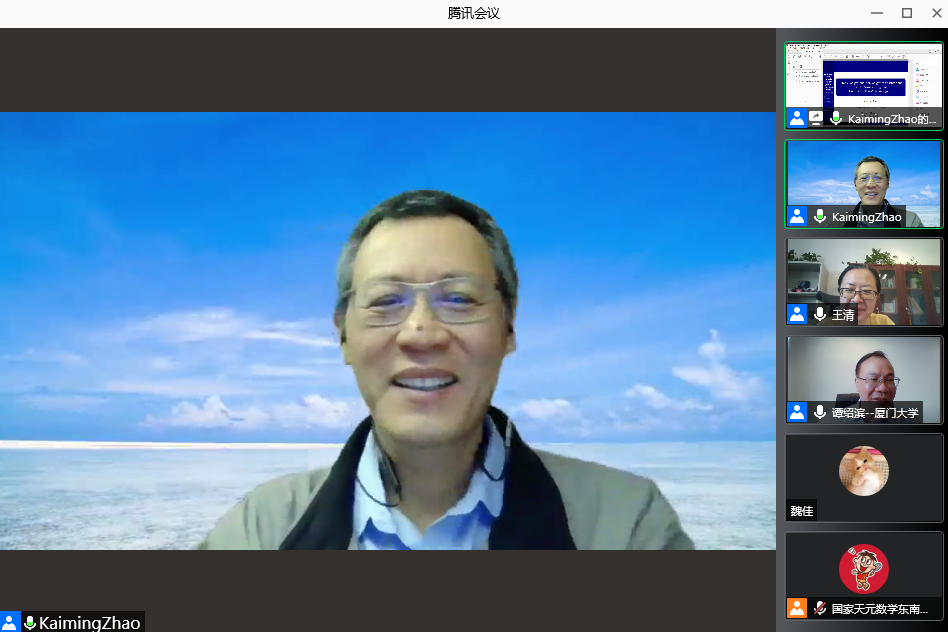Click the orange host icon on the bottom tile
Image resolution: width=948 pixels, height=632 pixels.
(797, 607)
